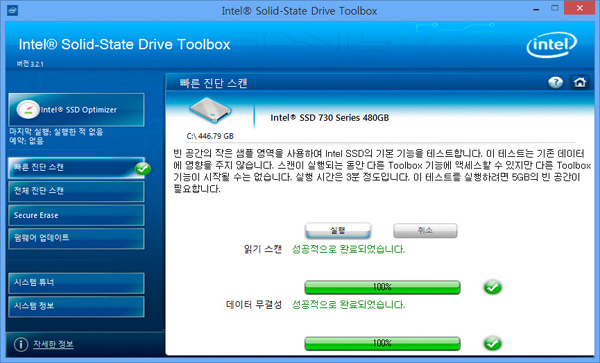Screen dimensions: 600x363
Task: Click the help question mark icon
Action: (555, 82)
